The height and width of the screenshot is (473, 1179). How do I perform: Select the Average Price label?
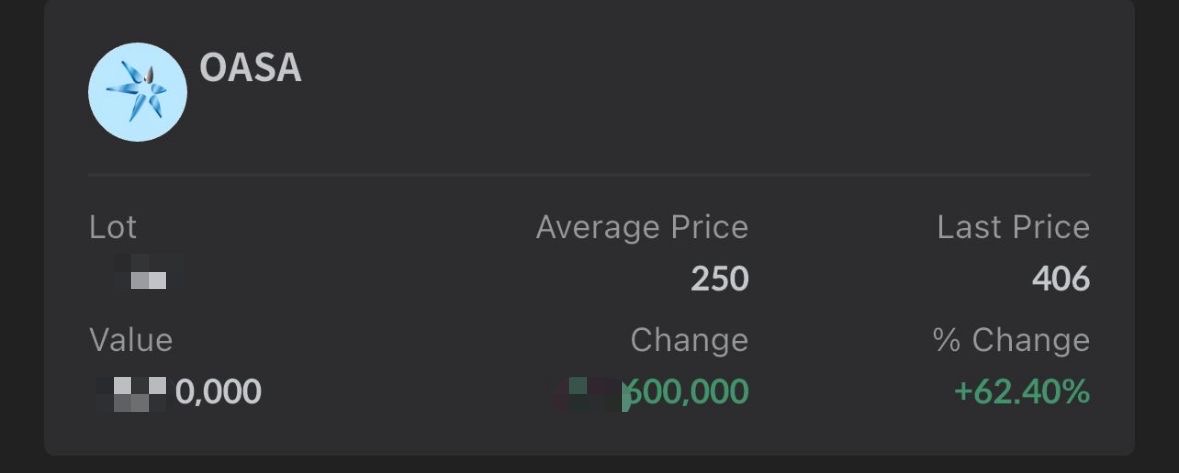coord(641,227)
